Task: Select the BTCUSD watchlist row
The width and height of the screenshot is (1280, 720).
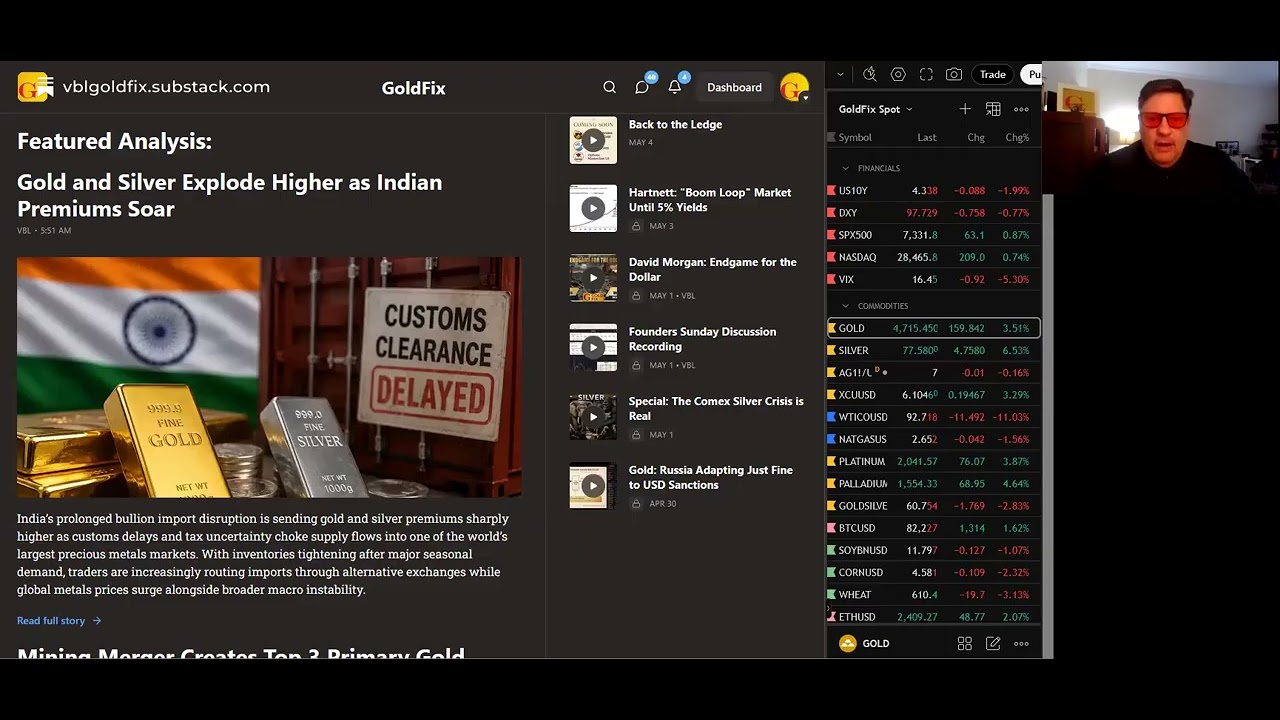Action: [x=933, y=528]
